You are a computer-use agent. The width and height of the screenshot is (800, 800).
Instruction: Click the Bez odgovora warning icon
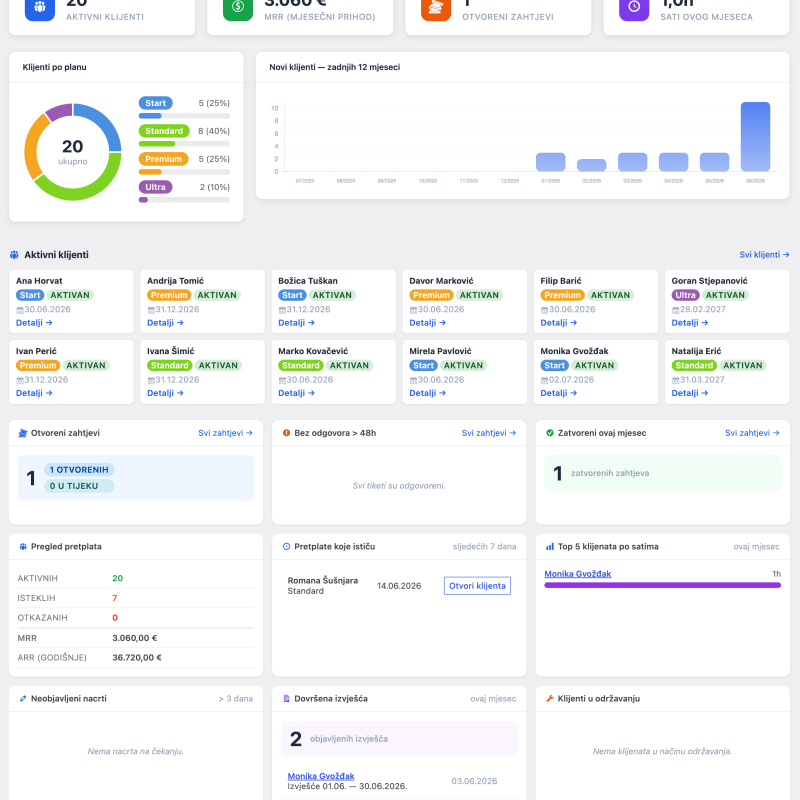pyautogui.click(x=286, y=433)
